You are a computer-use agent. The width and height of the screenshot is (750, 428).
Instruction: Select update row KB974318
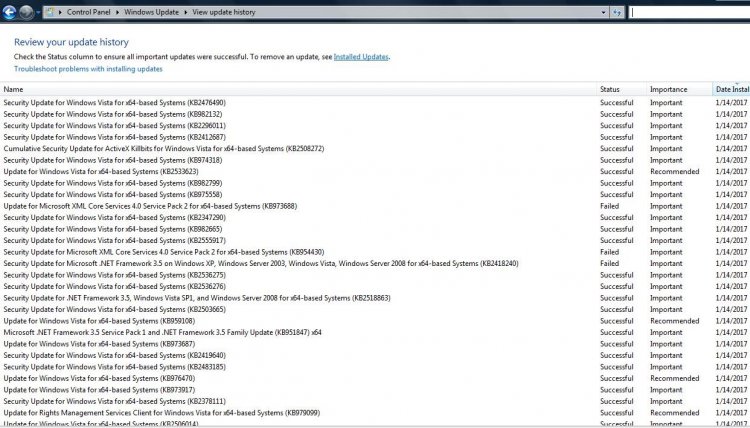tap(375, 160)
